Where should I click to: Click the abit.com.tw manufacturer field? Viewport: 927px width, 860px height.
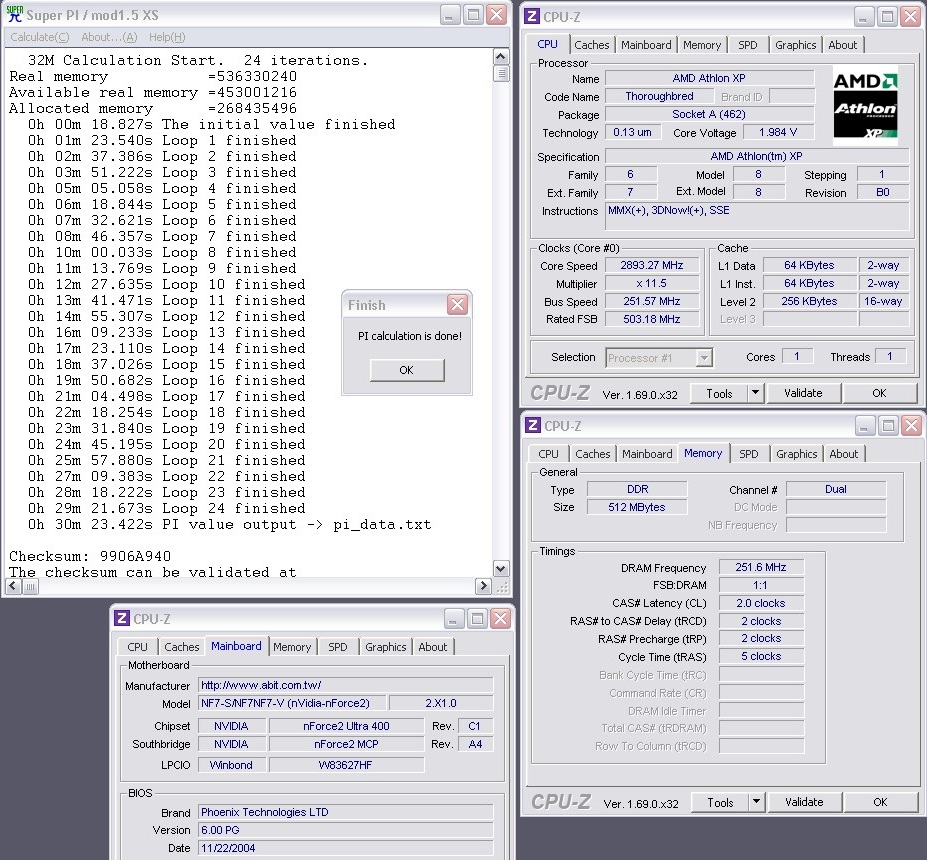[x=345, y=685]
